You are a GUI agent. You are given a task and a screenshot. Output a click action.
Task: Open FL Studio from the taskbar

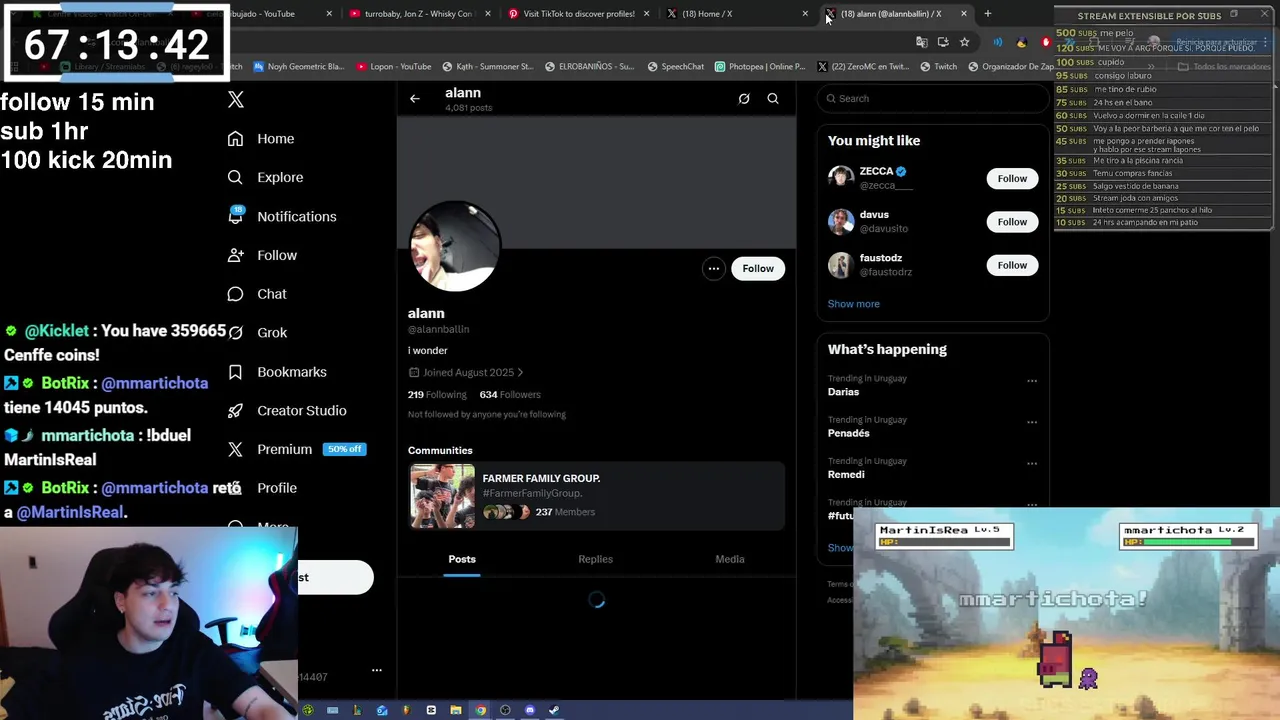pos(407,710)
